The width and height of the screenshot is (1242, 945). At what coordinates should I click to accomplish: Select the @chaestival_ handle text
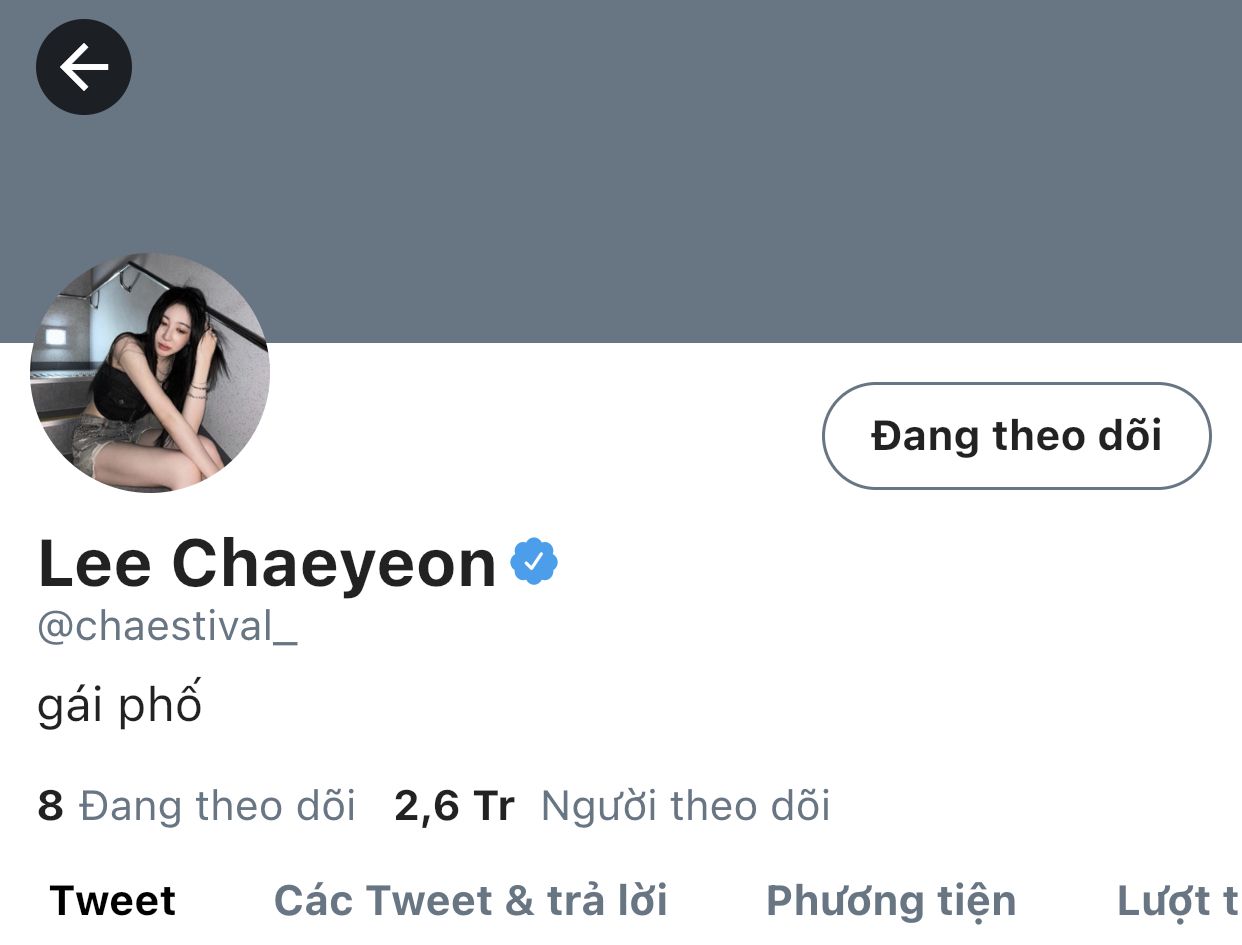(167, 627)
